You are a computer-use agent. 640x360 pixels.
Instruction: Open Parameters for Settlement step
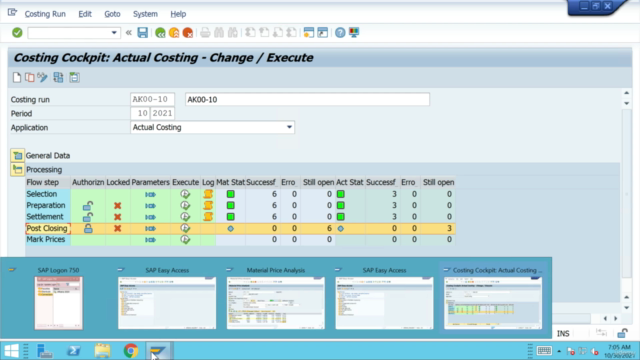(150, 217)
